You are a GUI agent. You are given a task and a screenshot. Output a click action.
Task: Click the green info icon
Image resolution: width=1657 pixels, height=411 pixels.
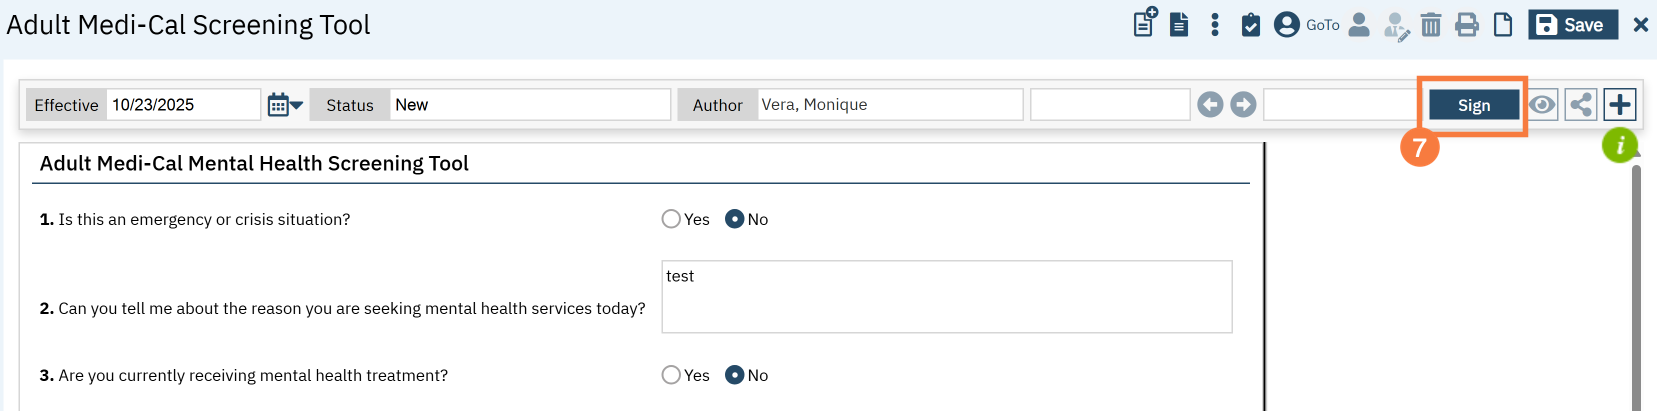pyautogui.click(x=1620, y=145)
